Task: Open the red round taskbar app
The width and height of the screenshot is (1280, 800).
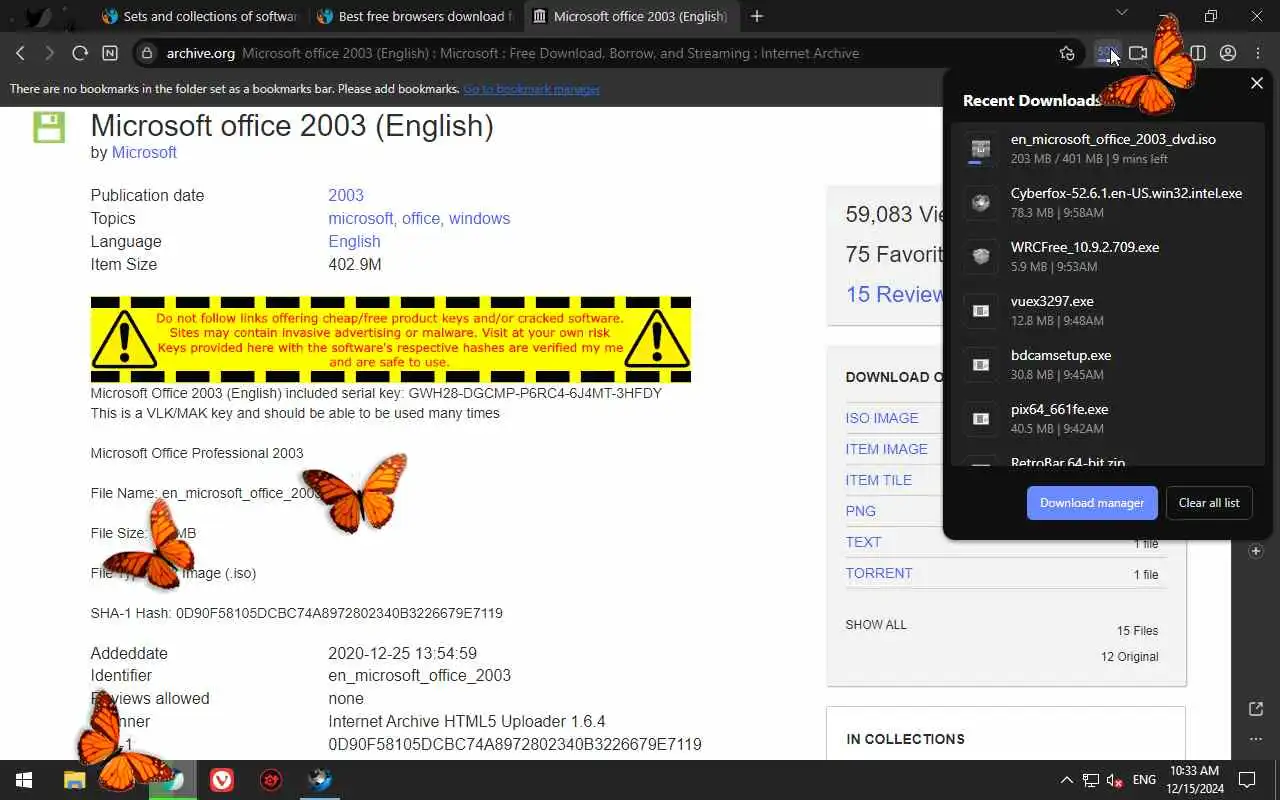Action: coord(271,780)
